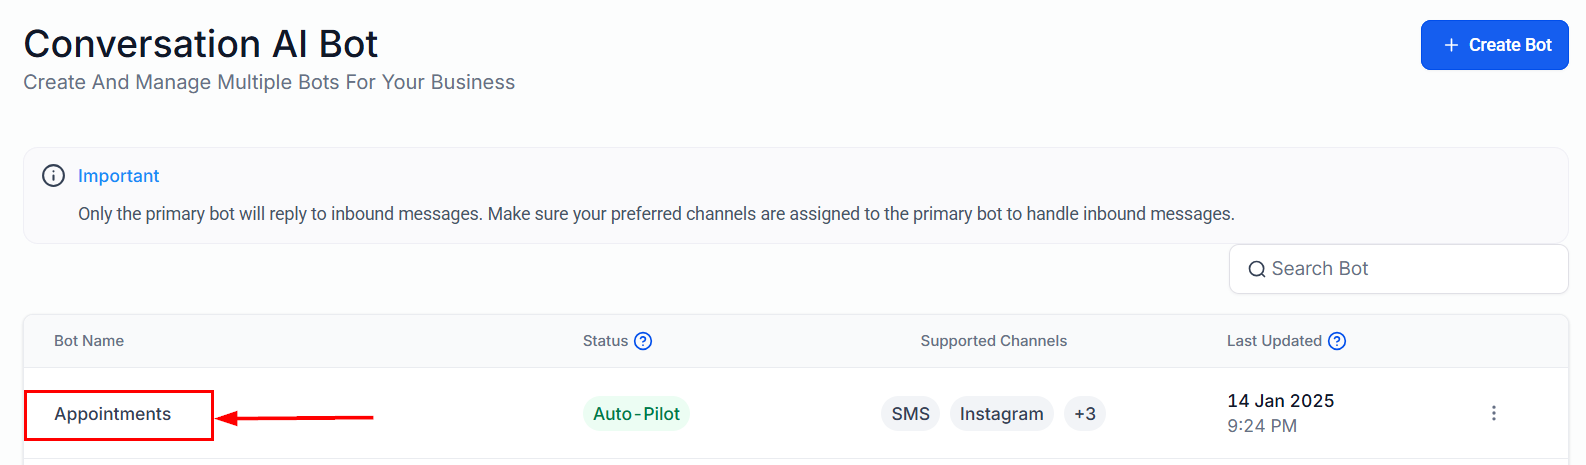The width and height of the screenshot is (1586, 465).
Task: Open the three-dot options menu for Appointments
Action: point(1493,413)
